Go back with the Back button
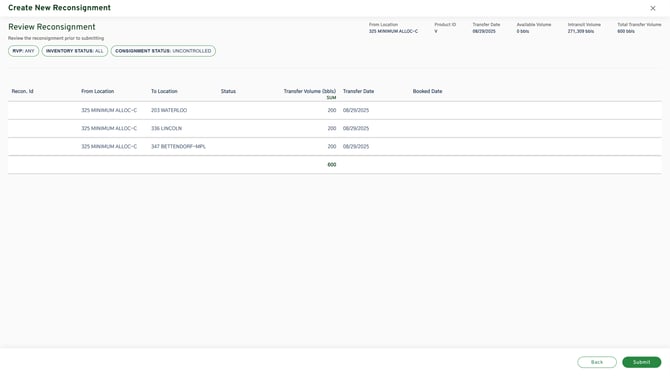 click(x=597, y=362)
